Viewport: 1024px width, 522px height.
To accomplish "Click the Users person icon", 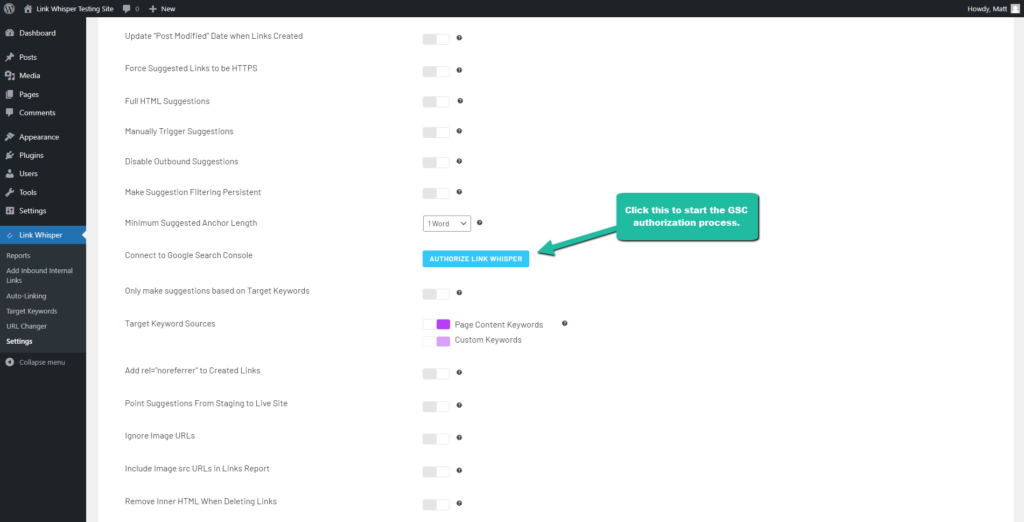I will [x=10, y=174].
